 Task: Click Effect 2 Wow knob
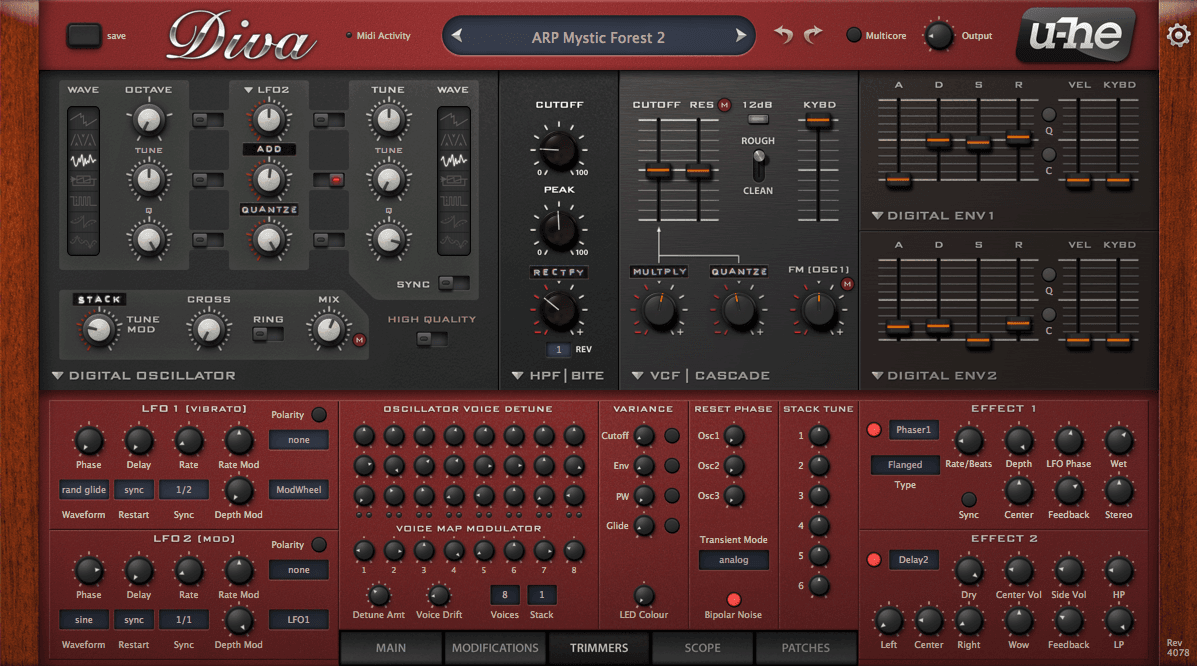pyautogui.click(x=1018, y=621)
